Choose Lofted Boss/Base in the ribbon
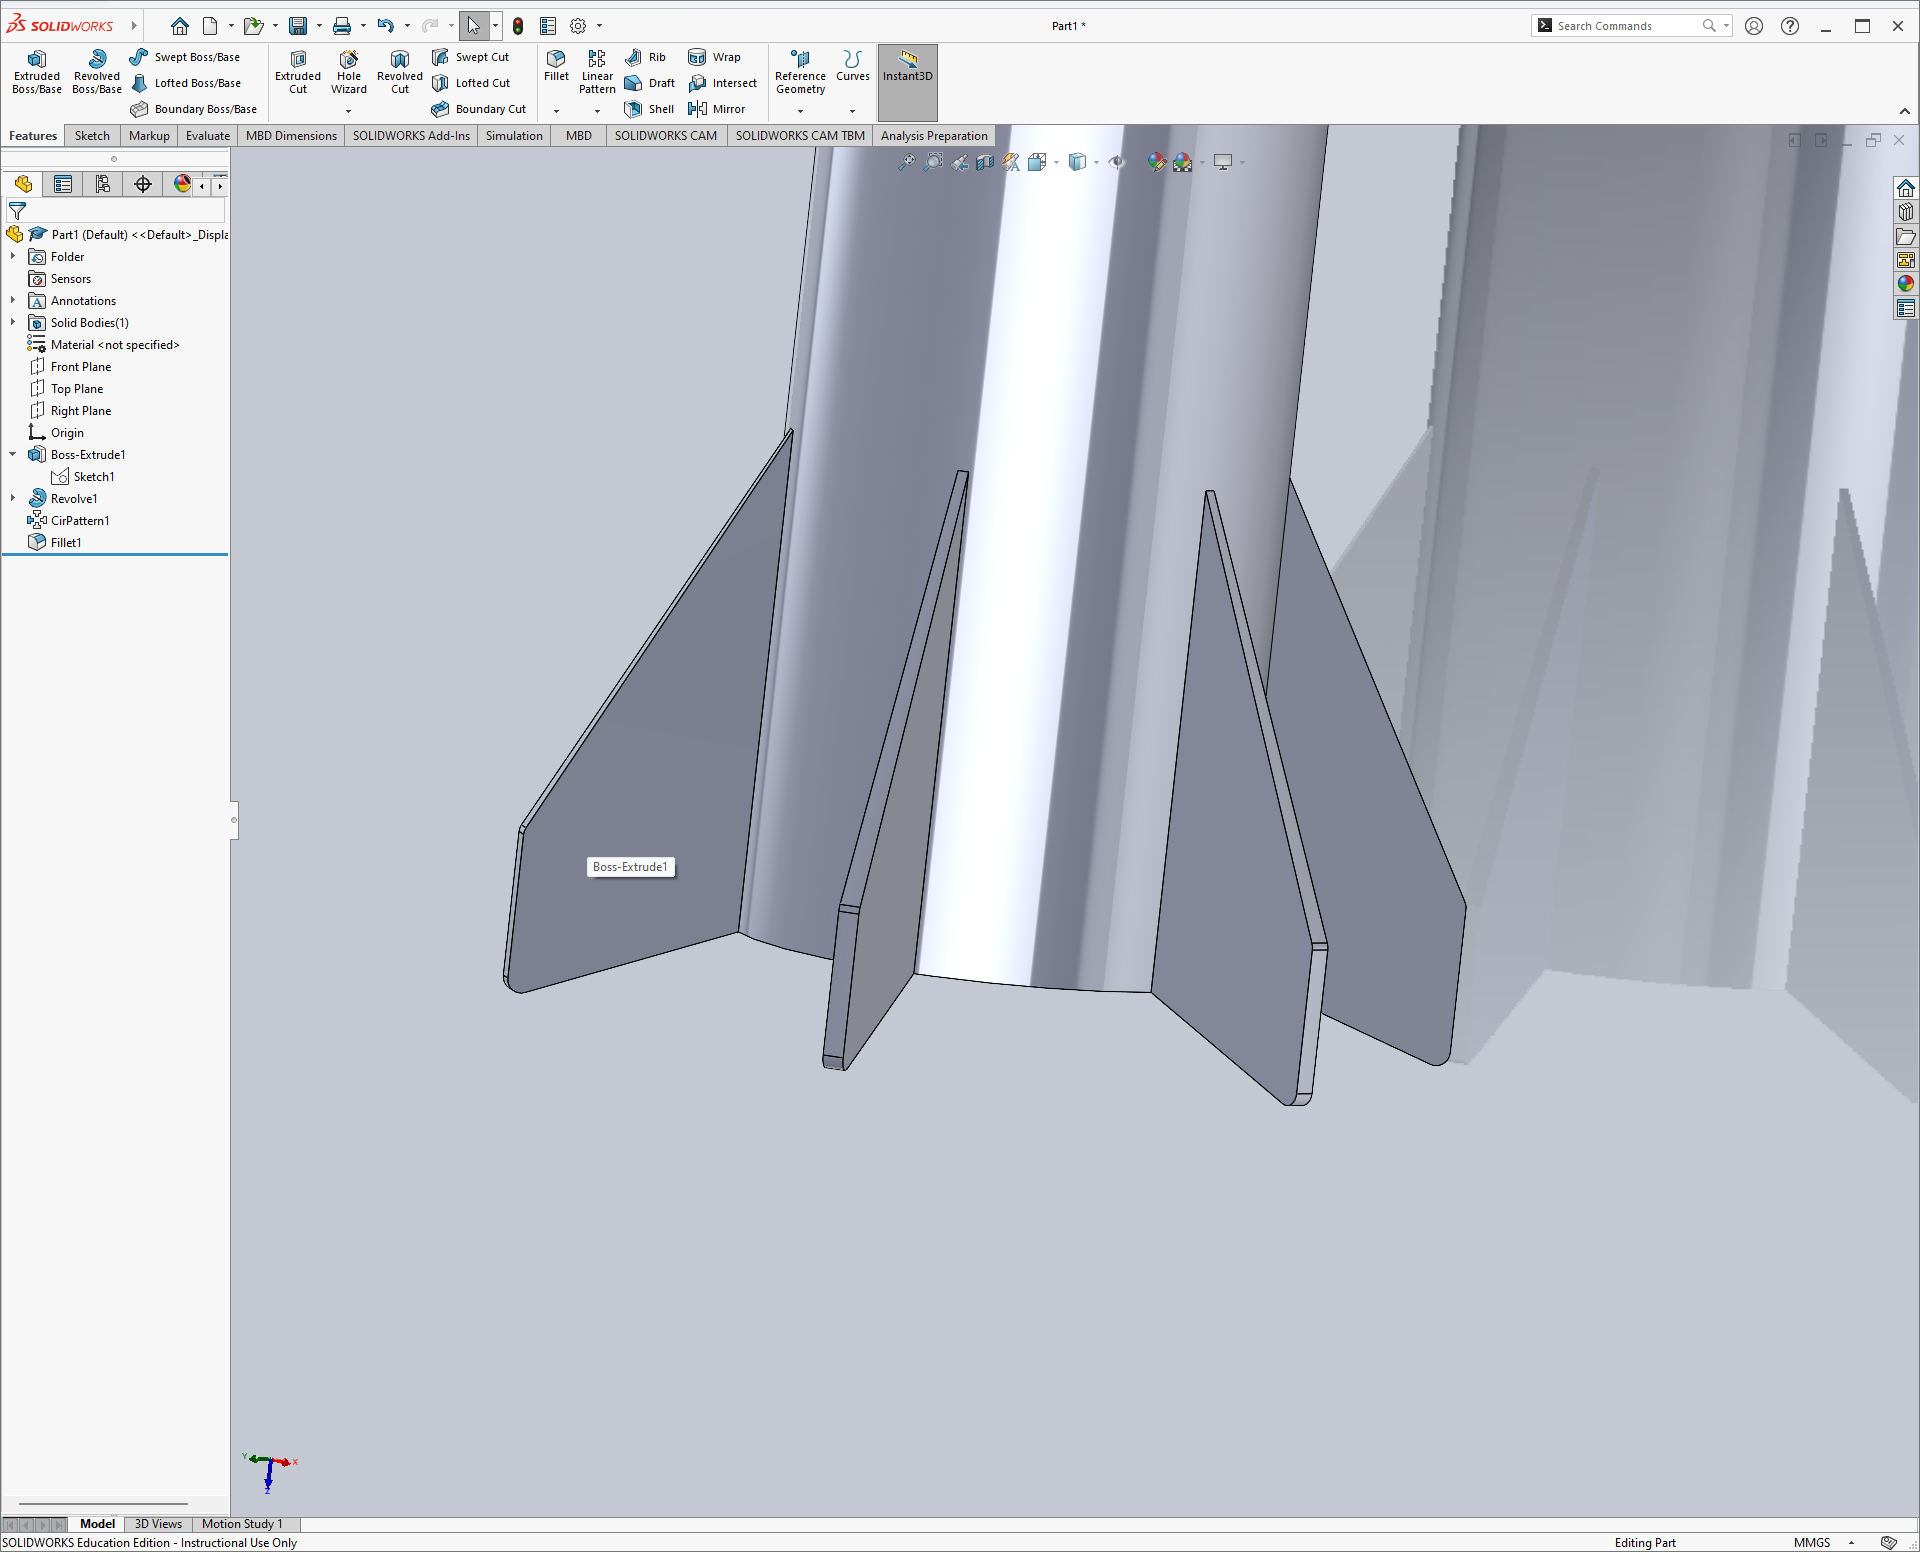 pyautogui.click(x=186, y=83)
